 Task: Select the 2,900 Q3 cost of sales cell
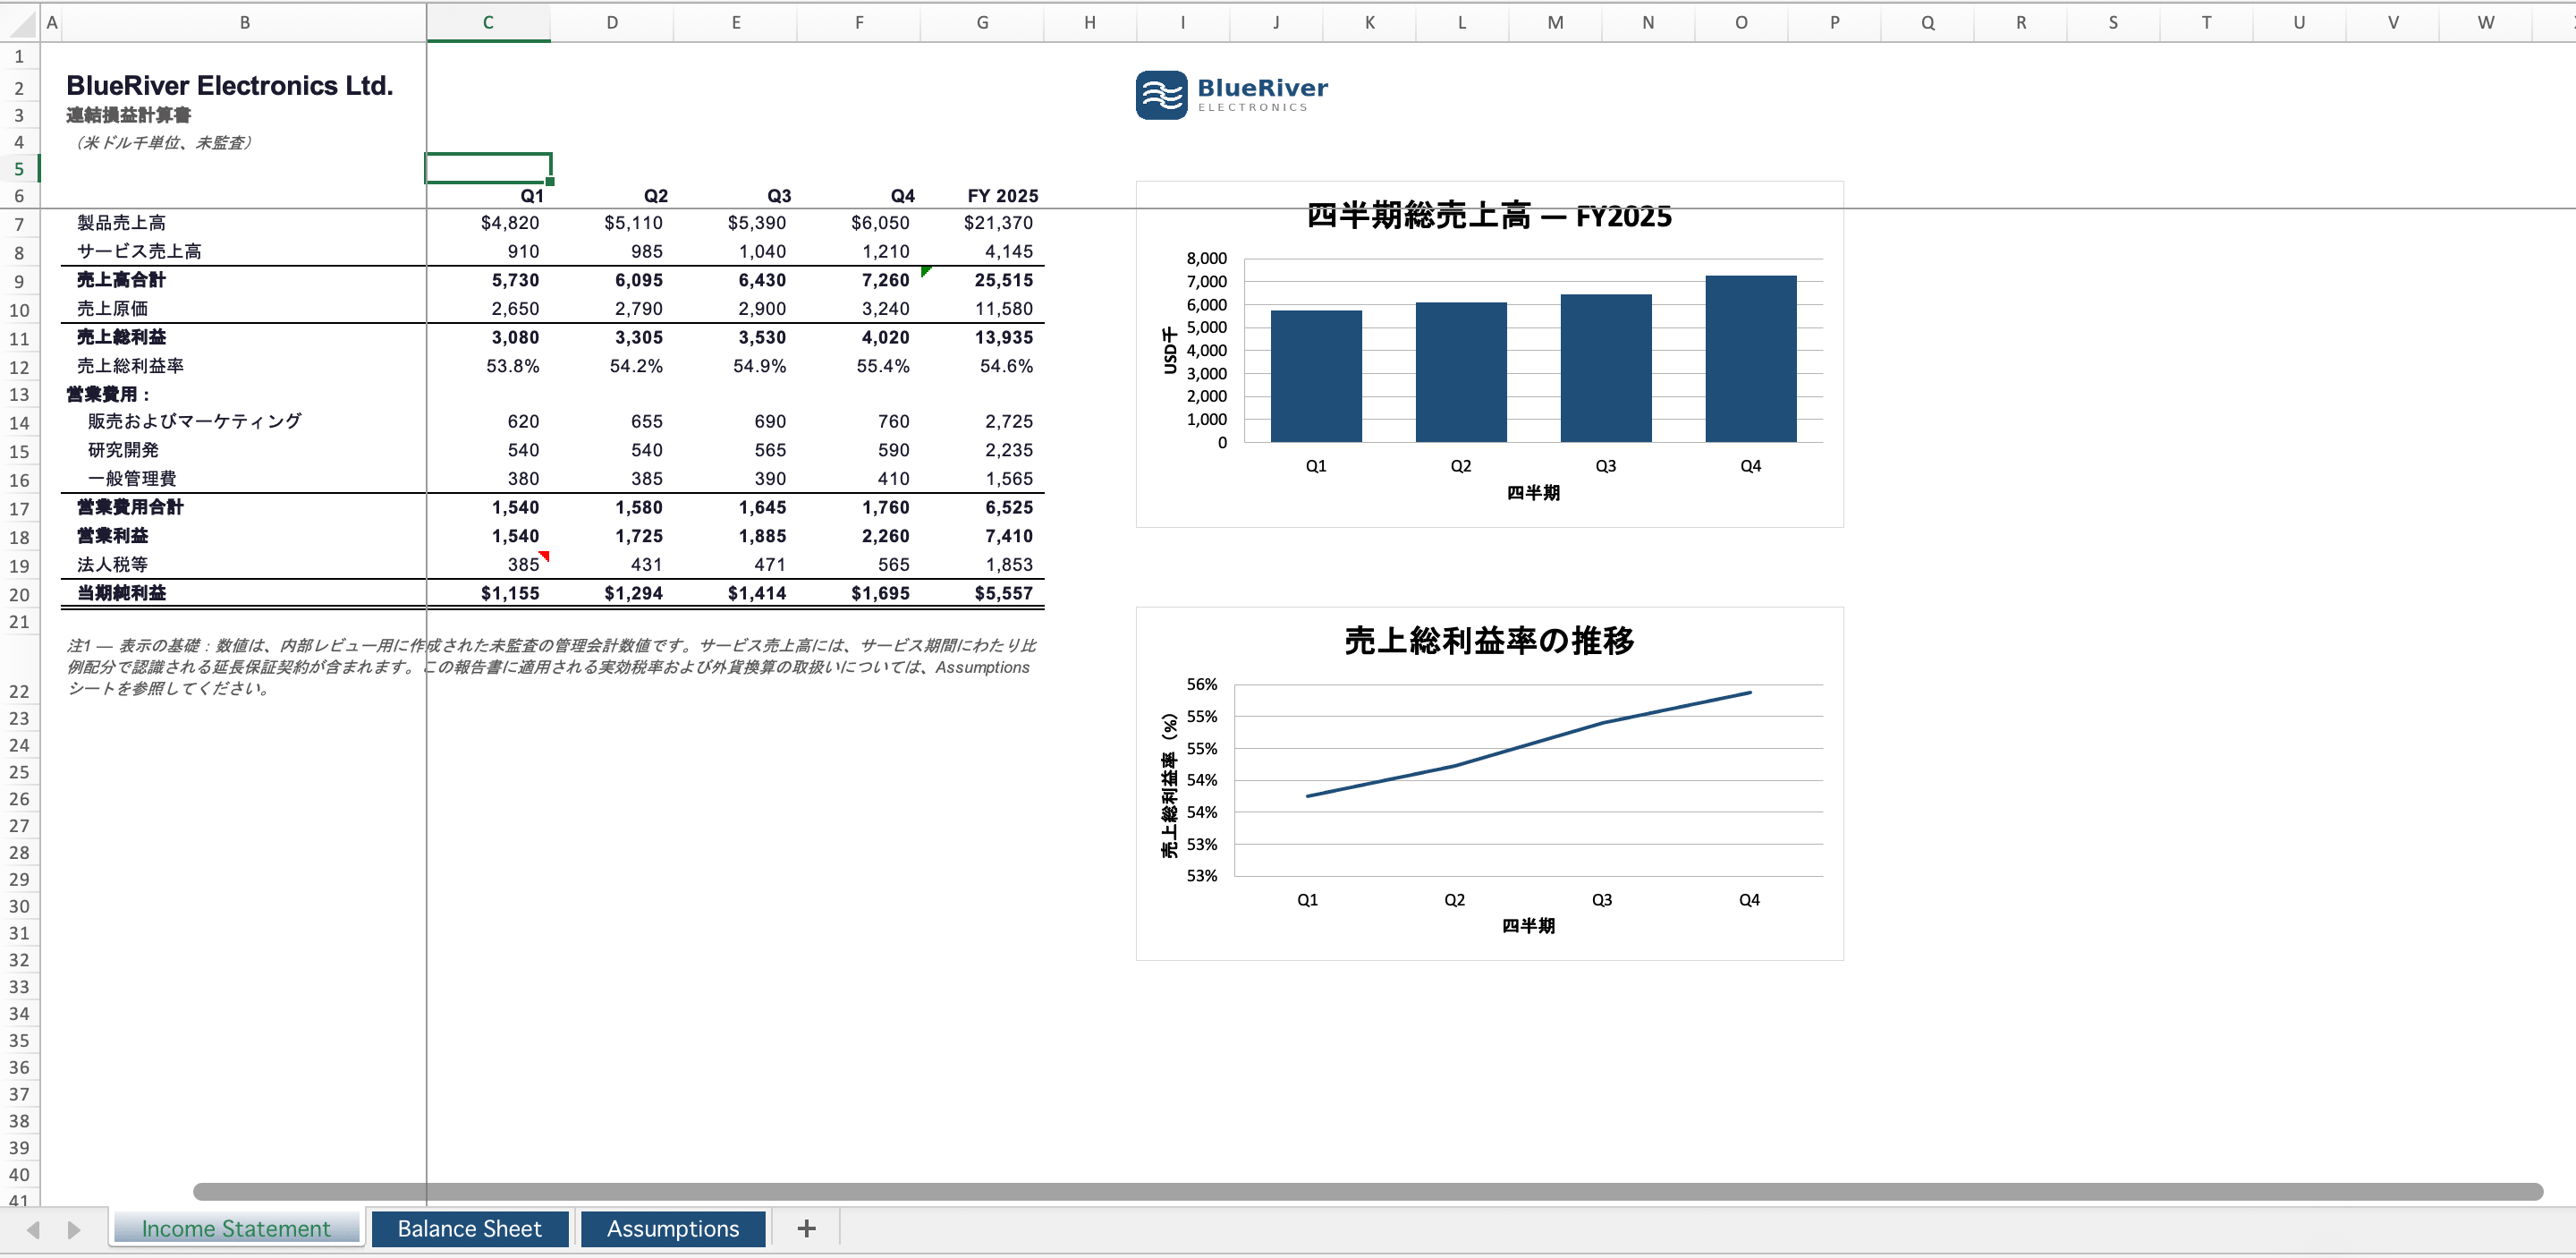(735, 309)
